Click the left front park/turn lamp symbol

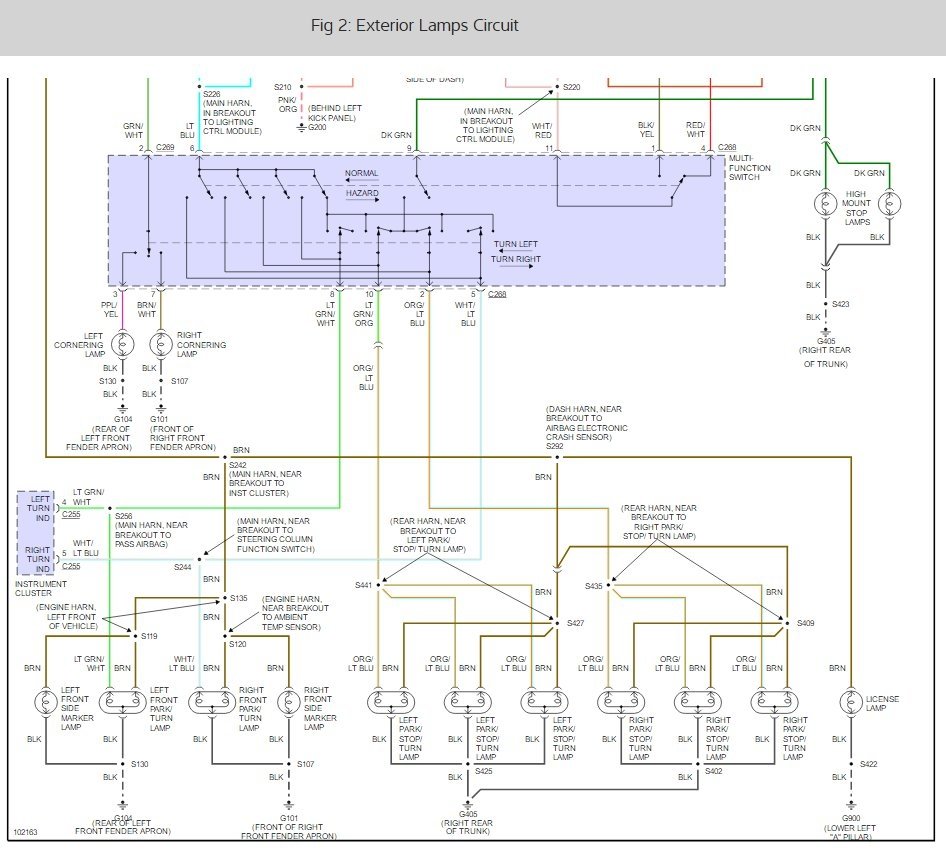point(122,702)
